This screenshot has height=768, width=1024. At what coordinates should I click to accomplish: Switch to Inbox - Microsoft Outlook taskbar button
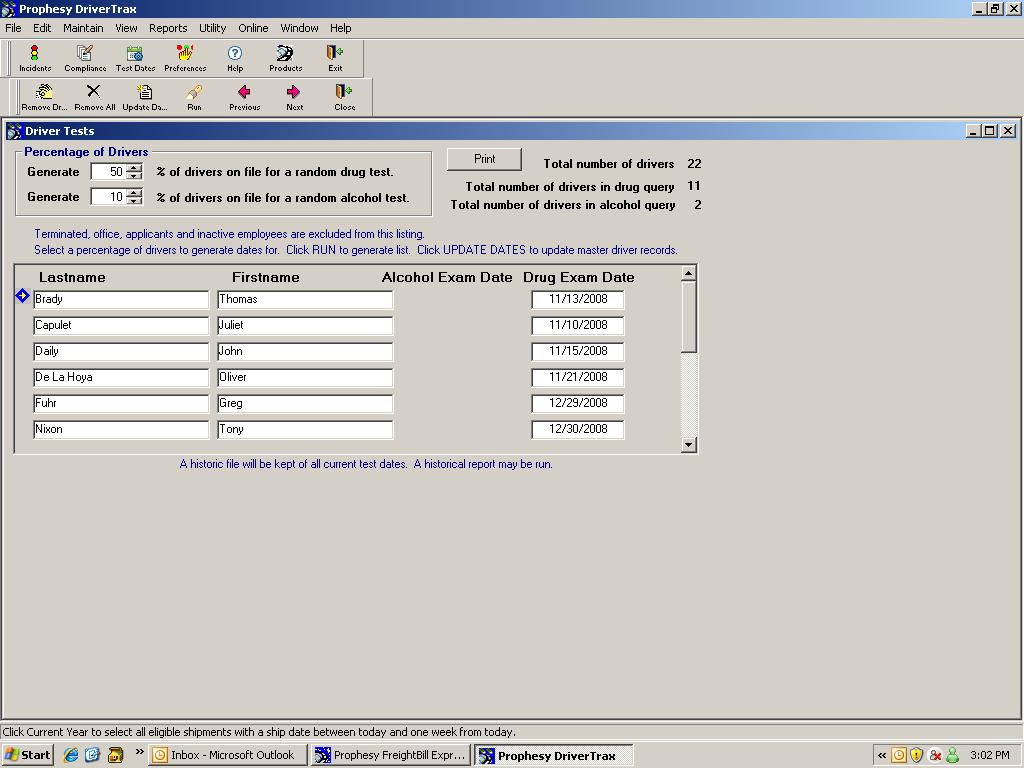(227, 755)
